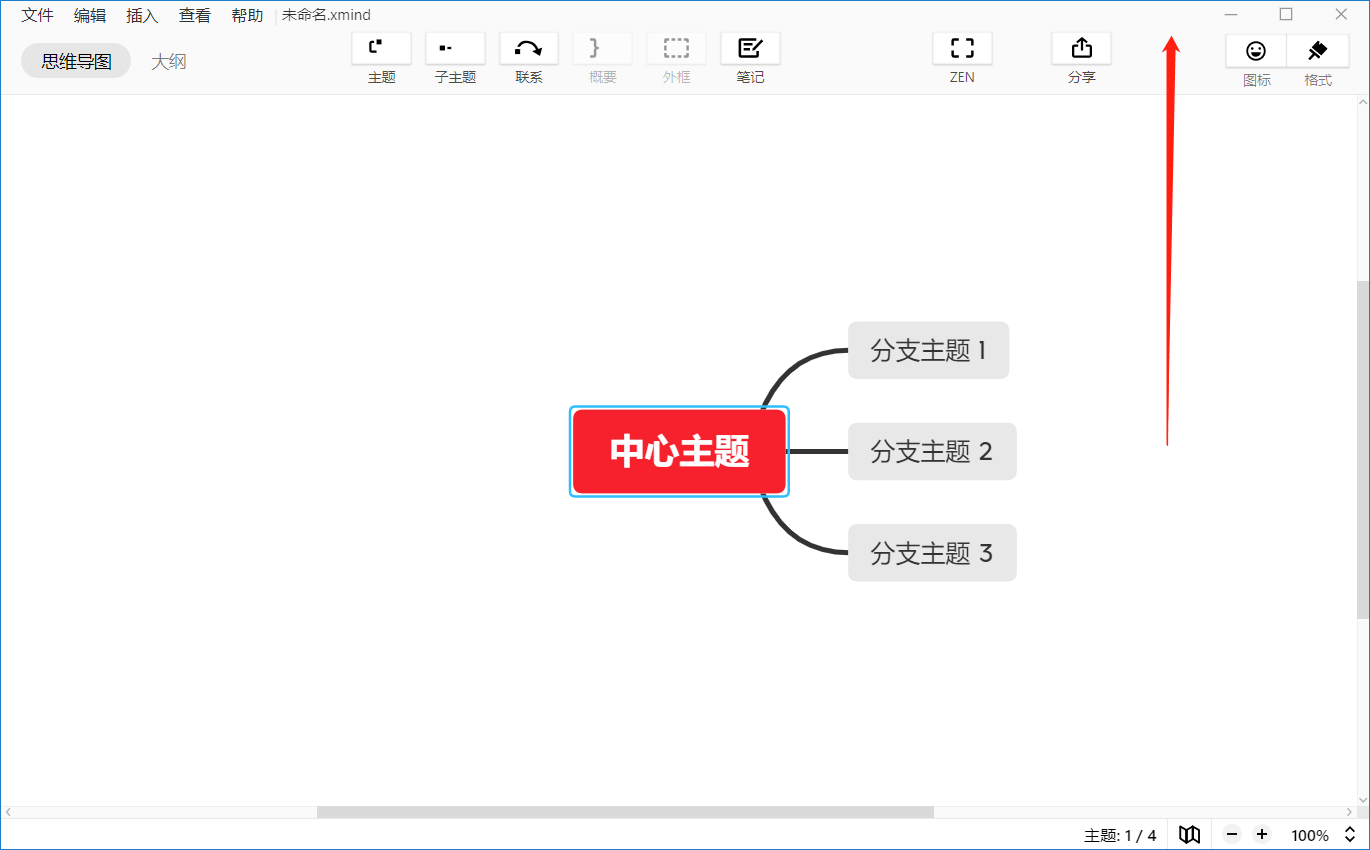Click the horizontal scrollbar at the bottom
This screenshot has width=1370, height=850.
click(x=625, y=812)
